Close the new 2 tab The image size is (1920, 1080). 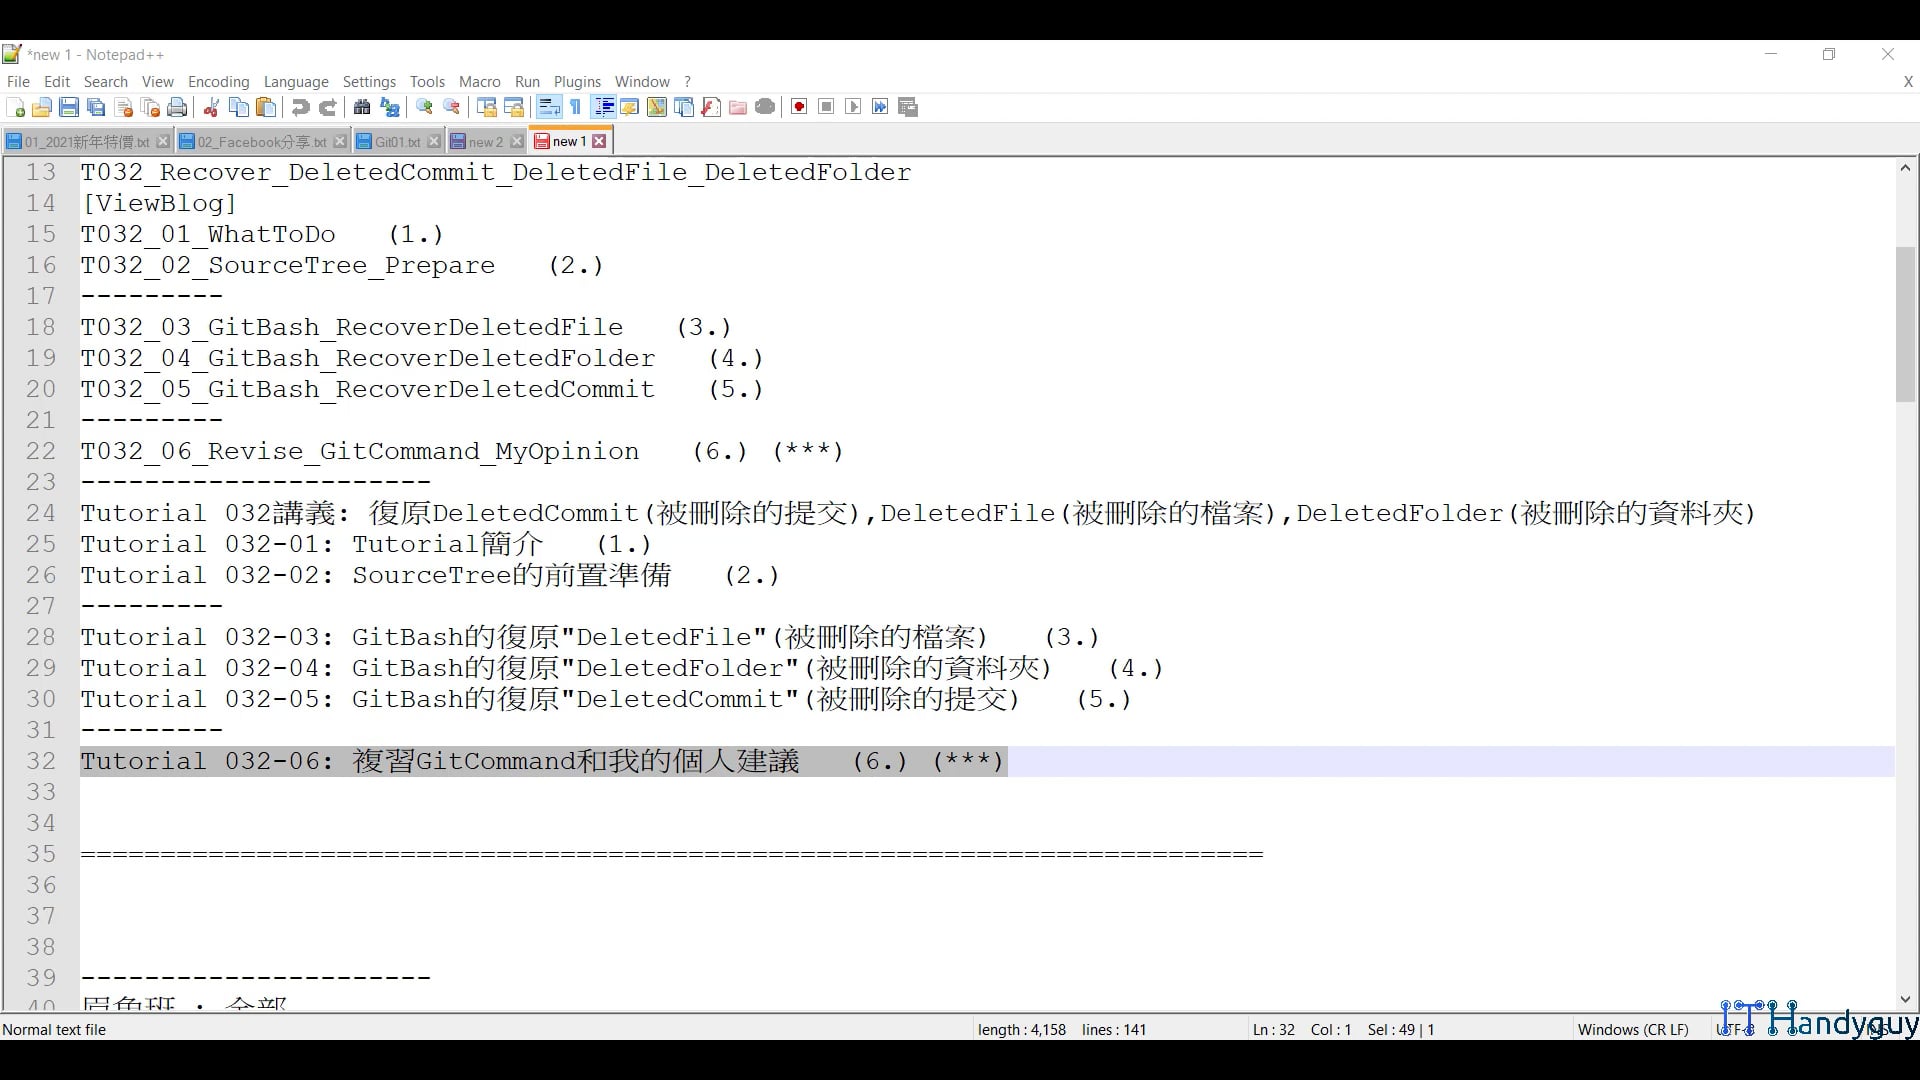[x=516, y=141]
